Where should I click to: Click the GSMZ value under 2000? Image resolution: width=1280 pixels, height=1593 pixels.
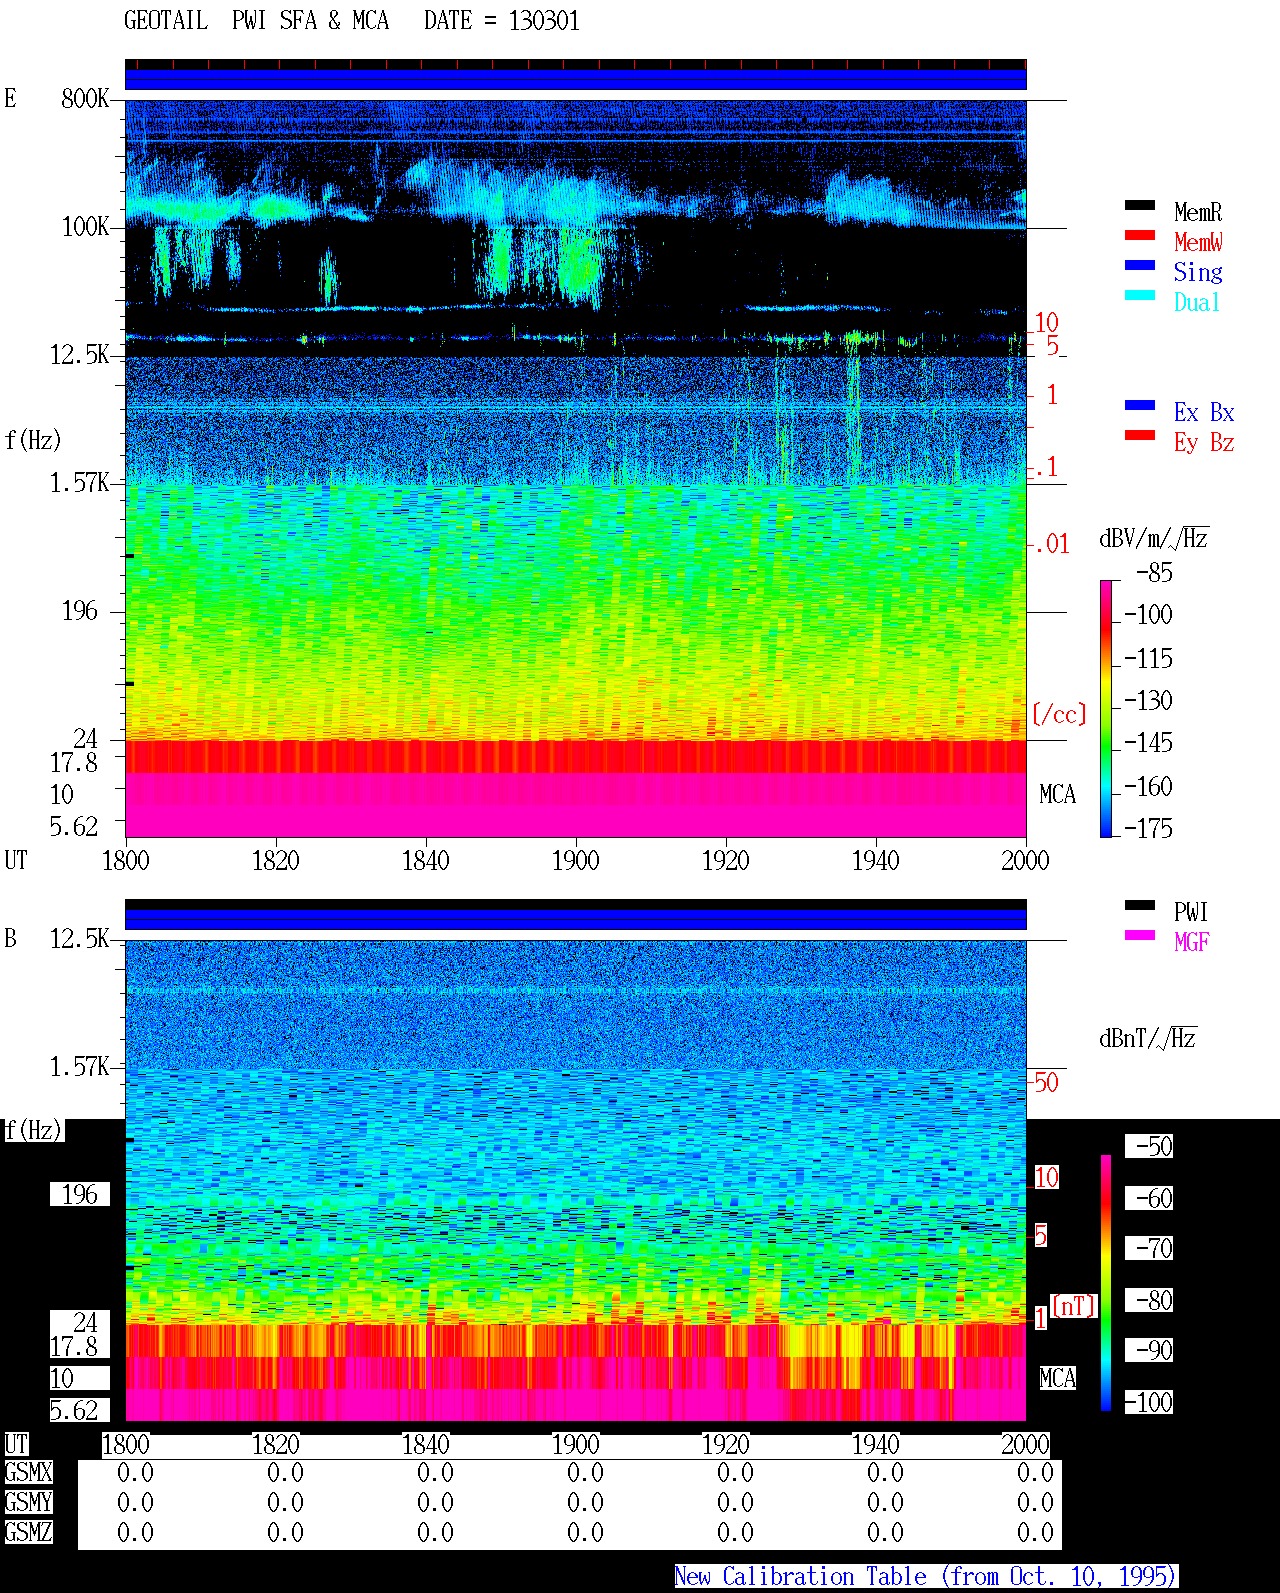(x=1035, y=1532)
